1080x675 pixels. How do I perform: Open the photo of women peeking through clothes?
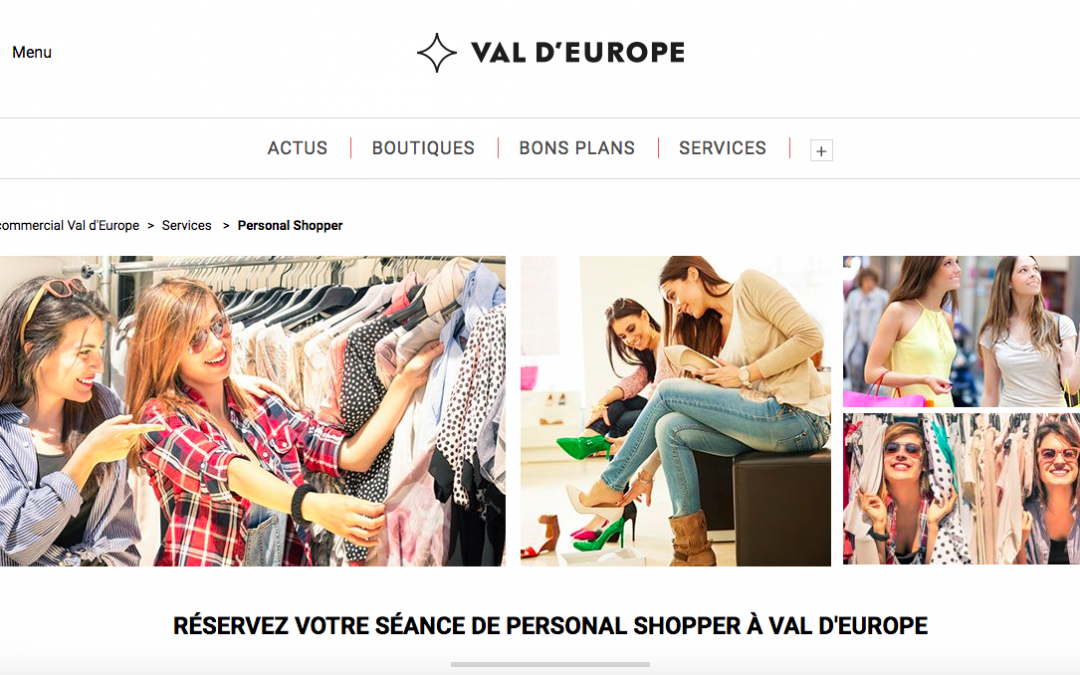click(962, 489)
